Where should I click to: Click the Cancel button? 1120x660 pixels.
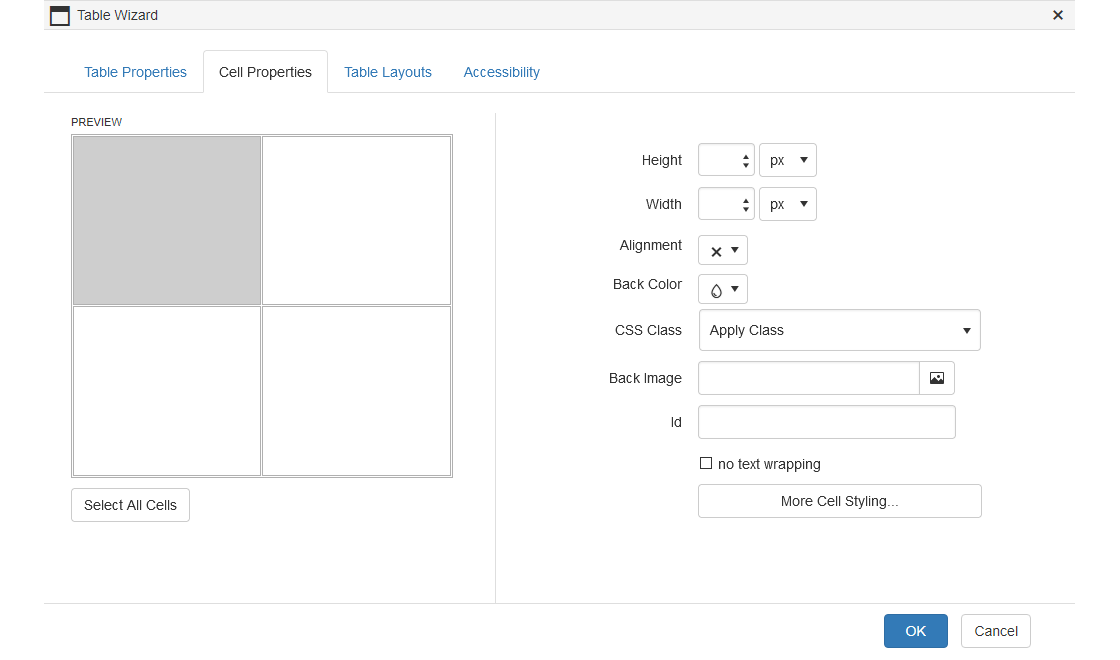coord(996,631)
